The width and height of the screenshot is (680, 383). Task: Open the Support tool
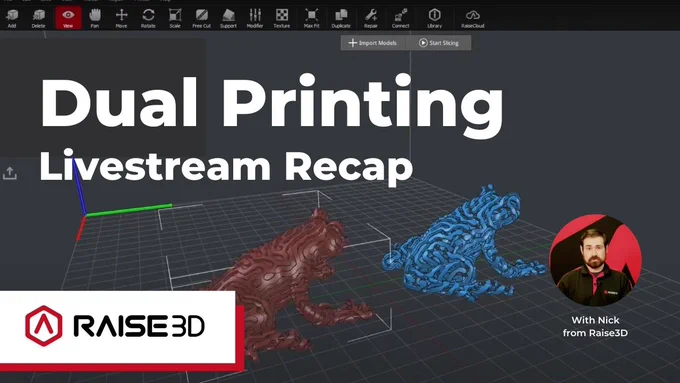(x=228, y=18)
